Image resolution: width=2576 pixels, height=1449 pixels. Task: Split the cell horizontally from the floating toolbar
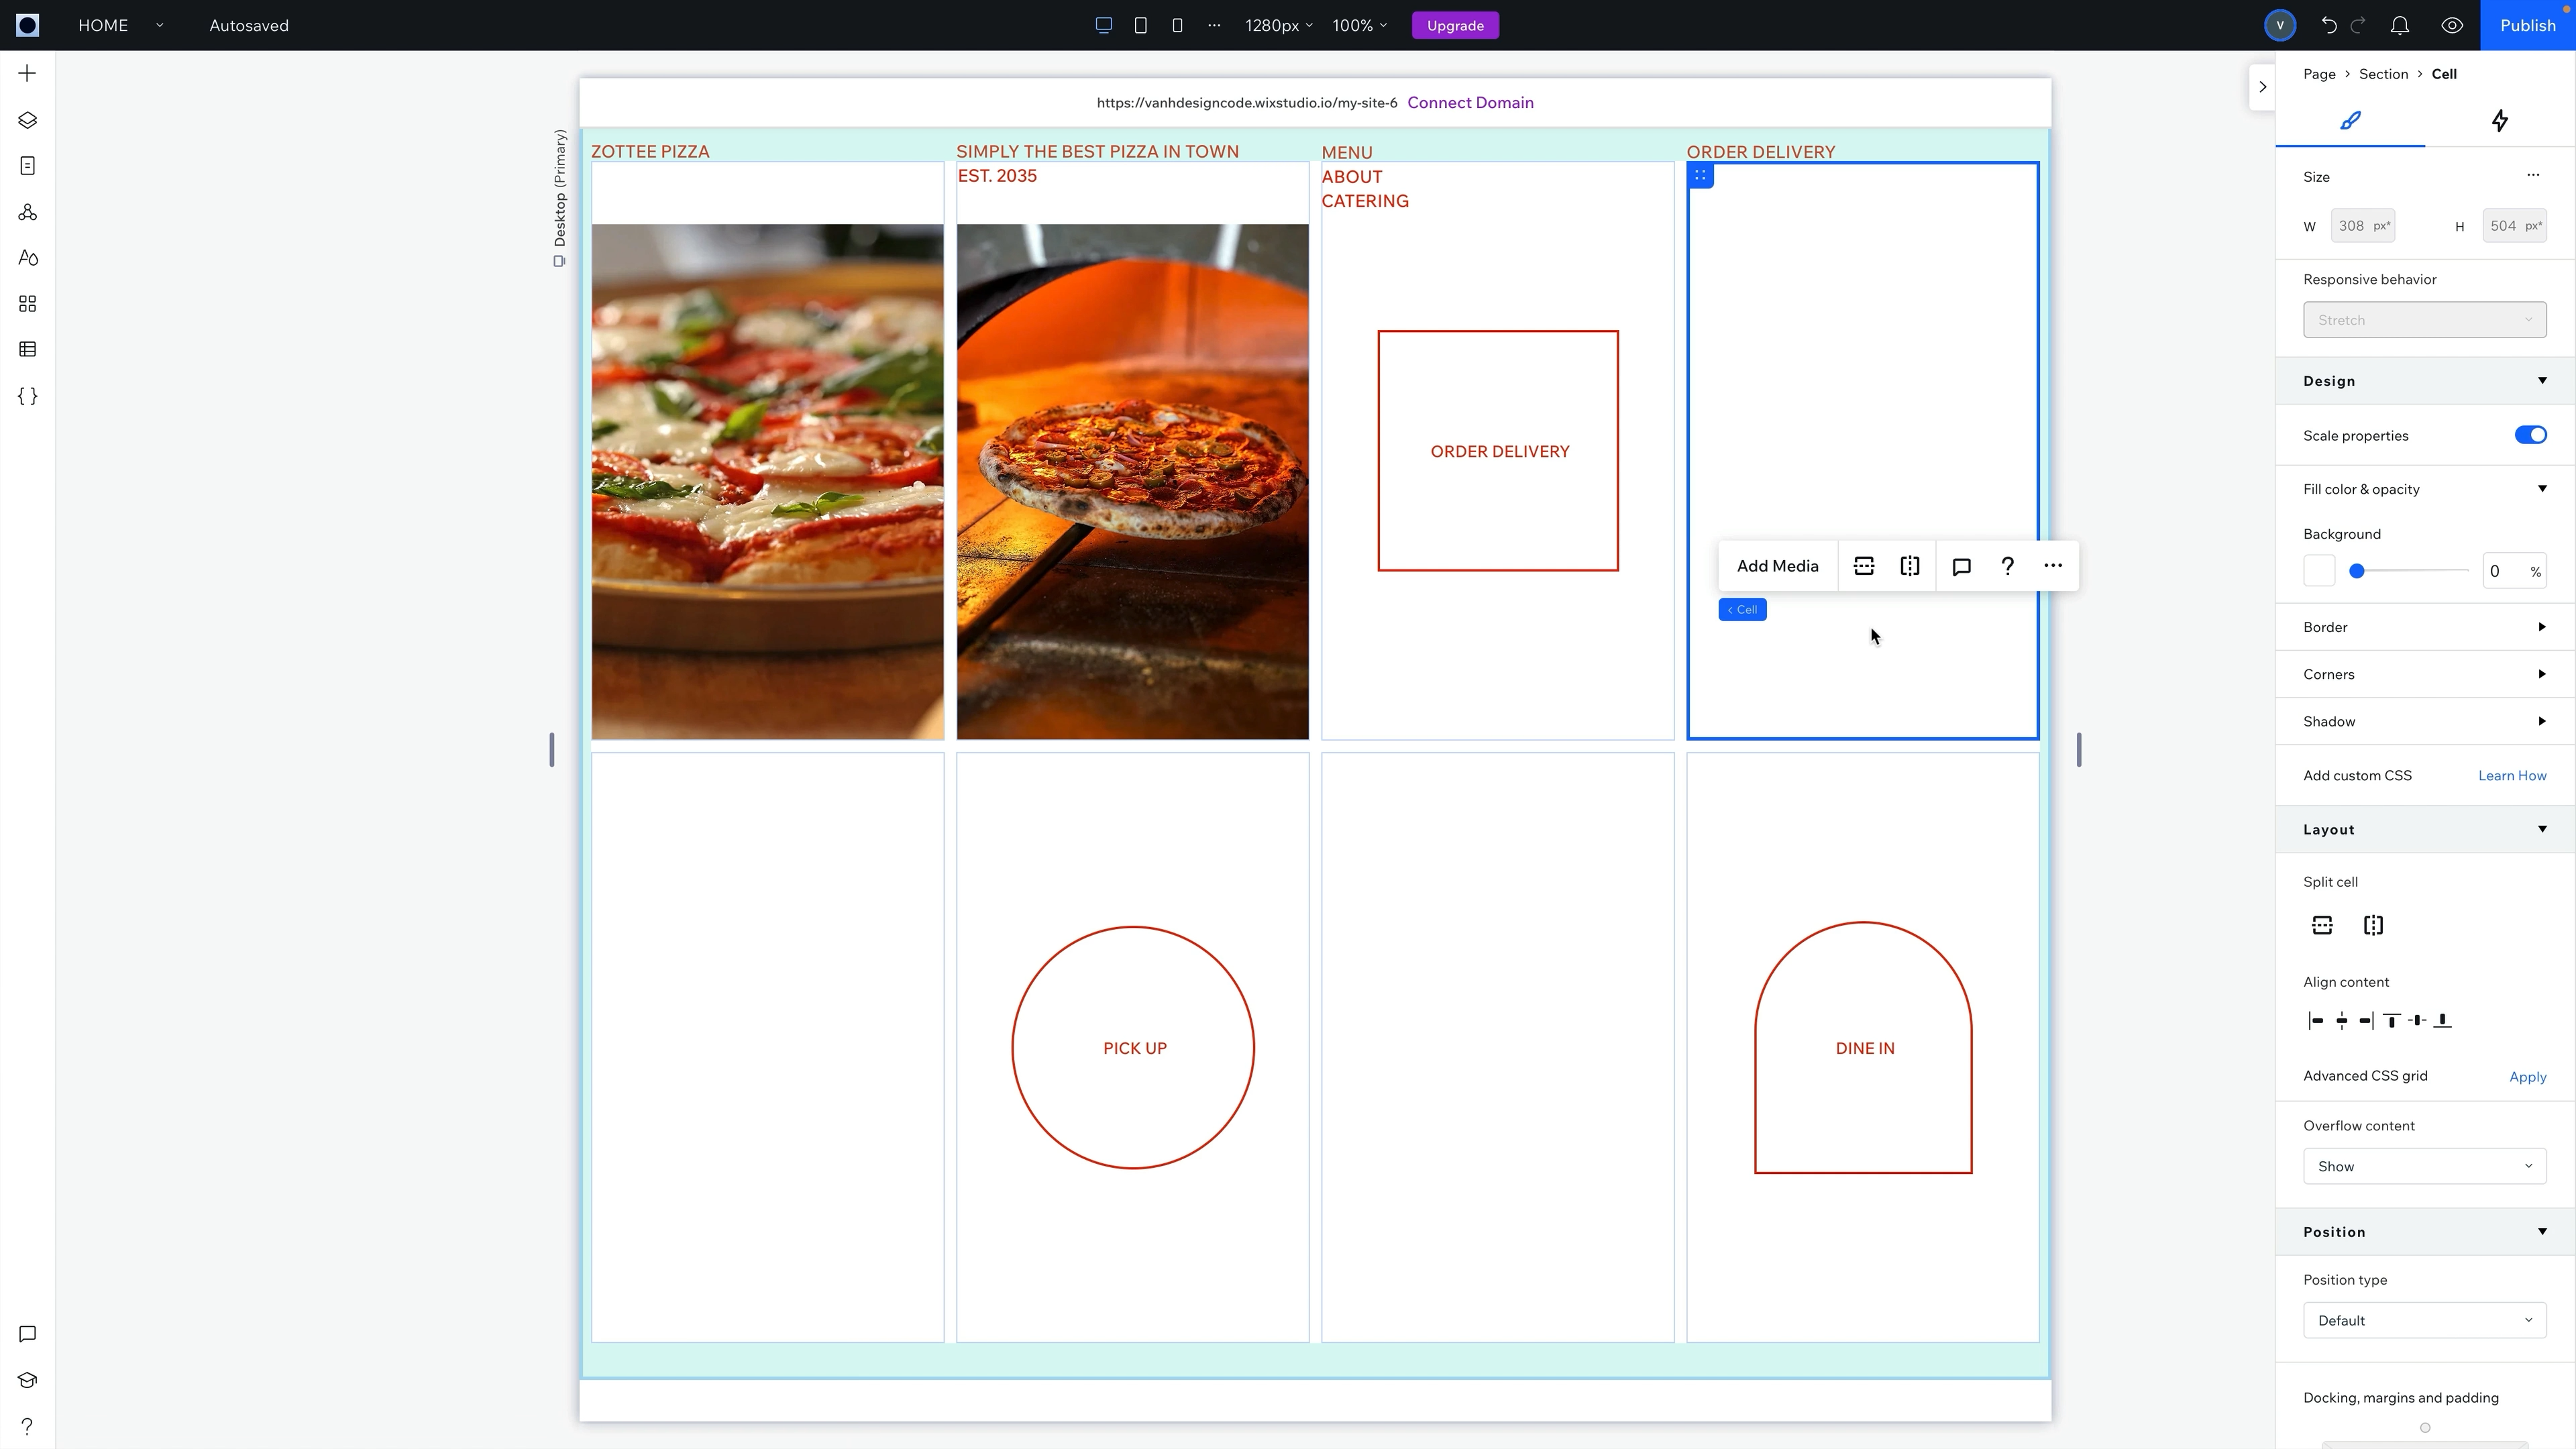(1864, 565)
